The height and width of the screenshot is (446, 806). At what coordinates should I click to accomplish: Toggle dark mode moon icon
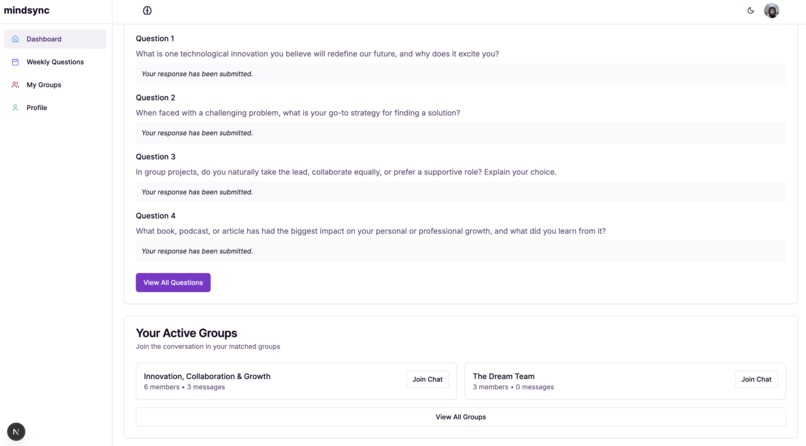pyautogui.click(x=750, y=10)
